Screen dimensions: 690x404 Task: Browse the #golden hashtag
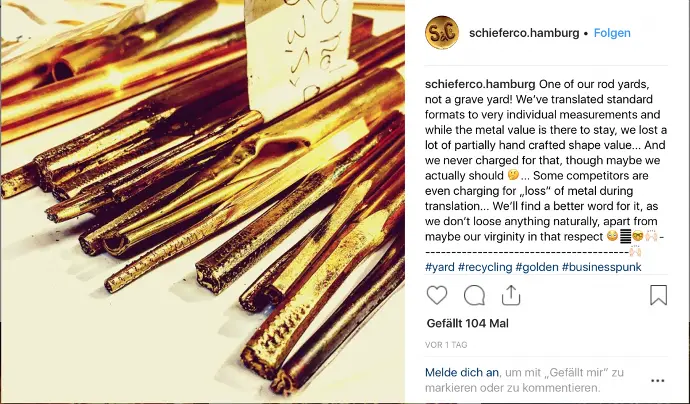537,267
